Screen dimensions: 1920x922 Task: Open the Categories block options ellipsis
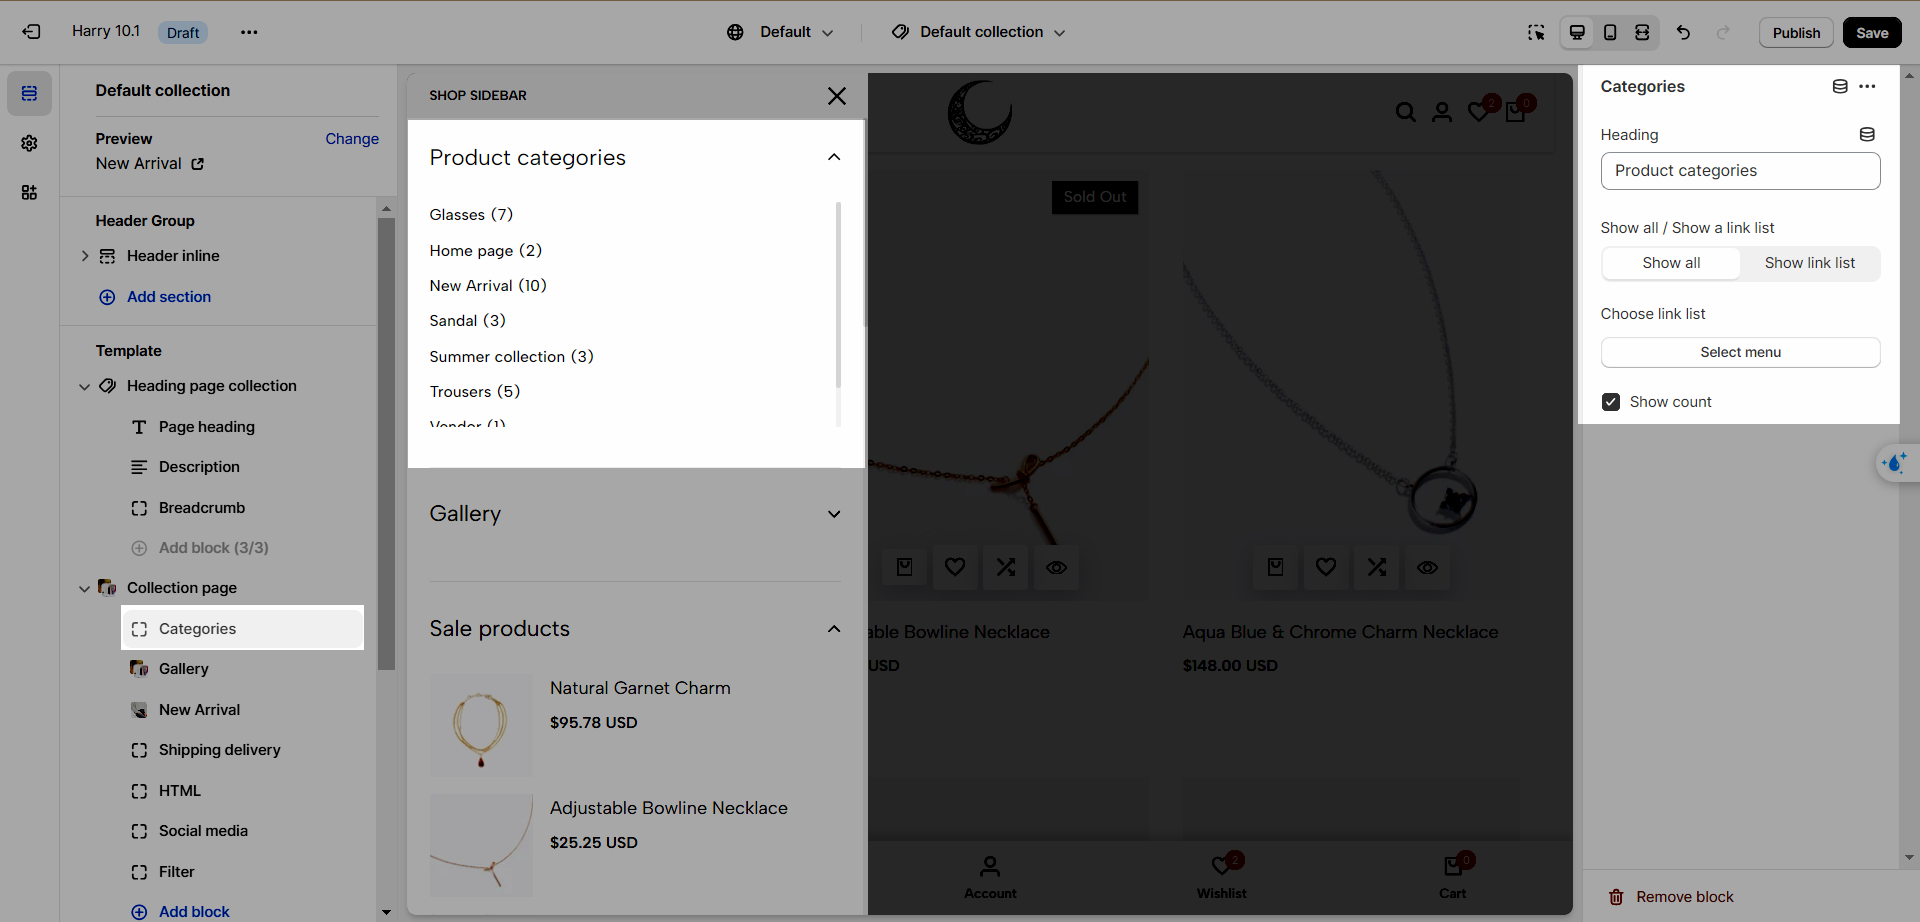1867,86
